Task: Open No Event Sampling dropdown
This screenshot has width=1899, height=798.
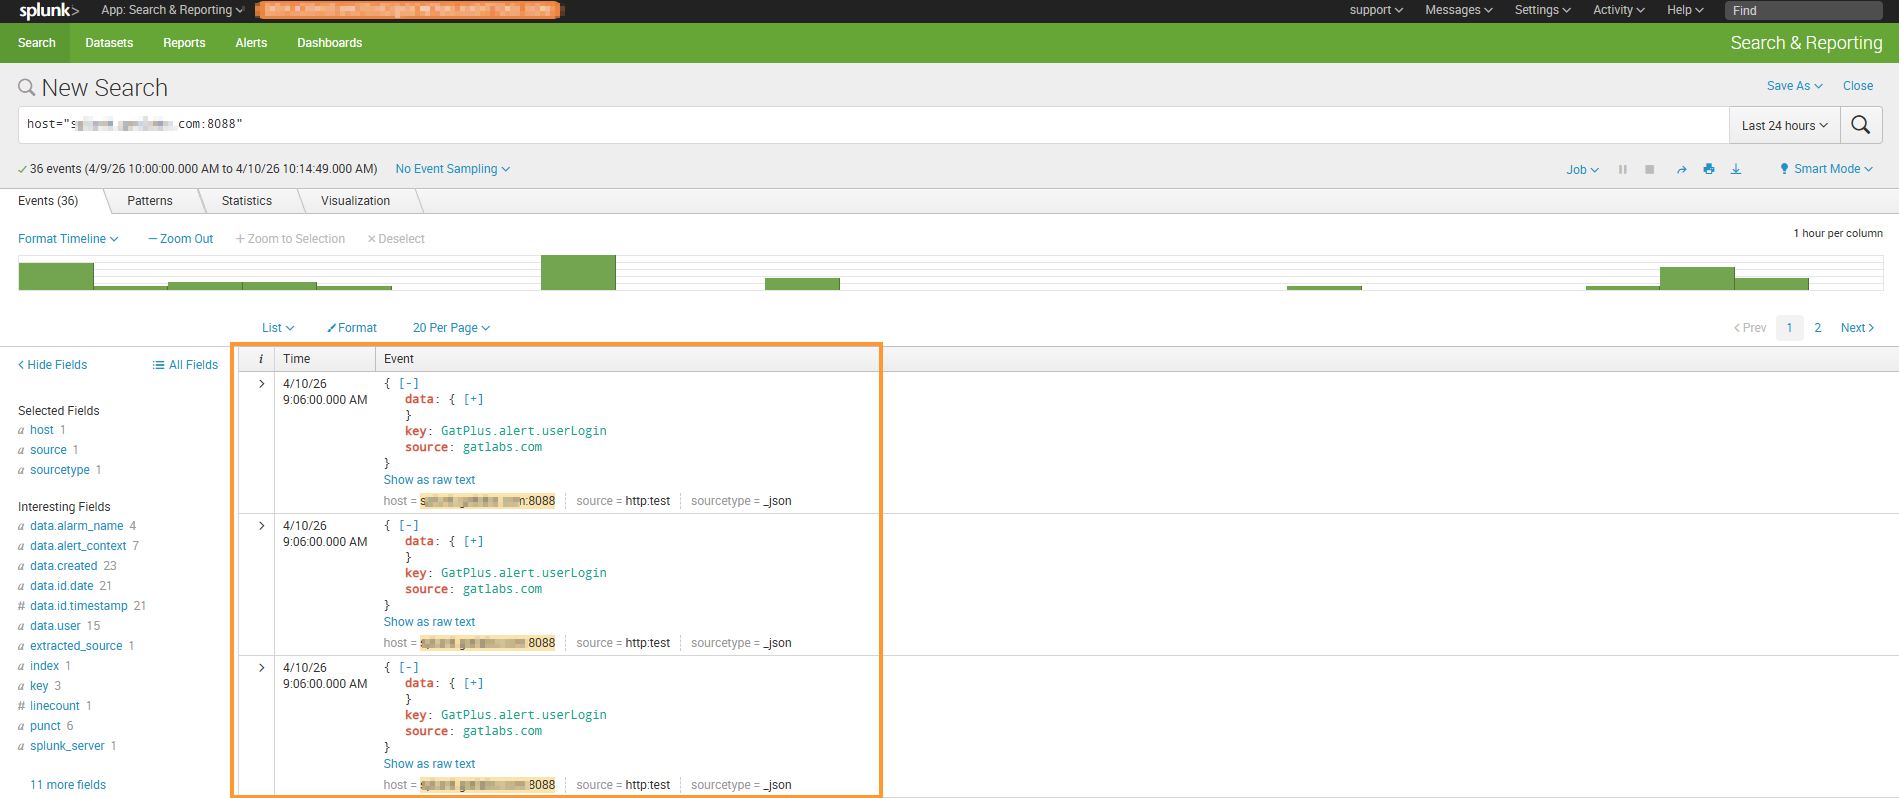Action: 453,169
